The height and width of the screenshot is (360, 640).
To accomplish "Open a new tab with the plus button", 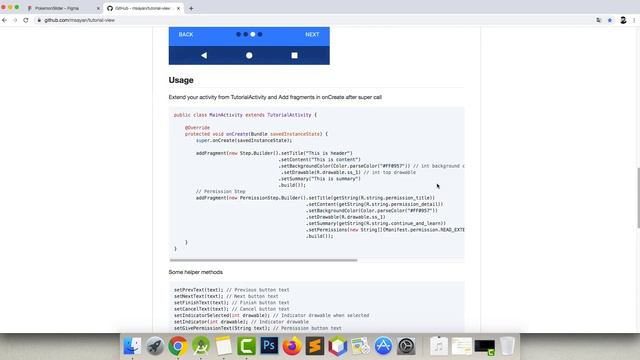I will coord(191,8).
